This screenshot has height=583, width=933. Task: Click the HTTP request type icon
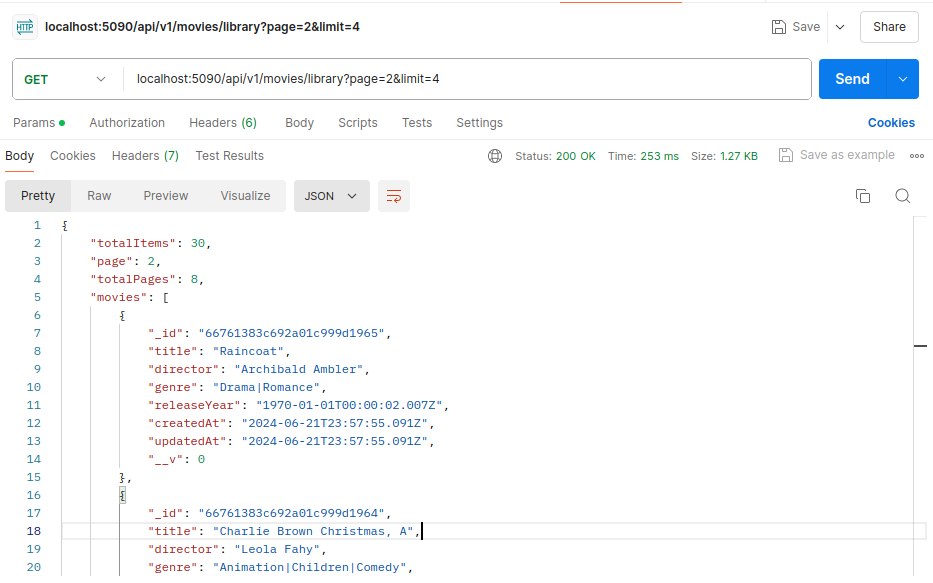[25, 27]
